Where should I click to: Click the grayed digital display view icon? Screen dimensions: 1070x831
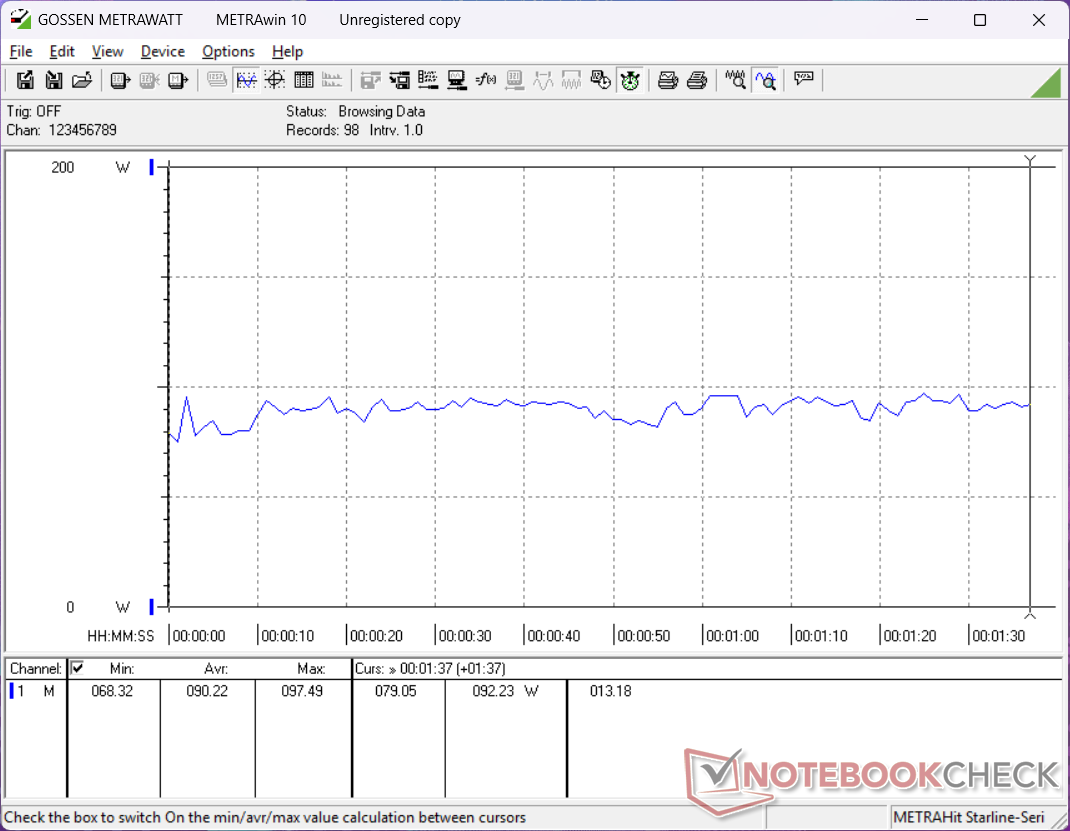pos(217,81)
